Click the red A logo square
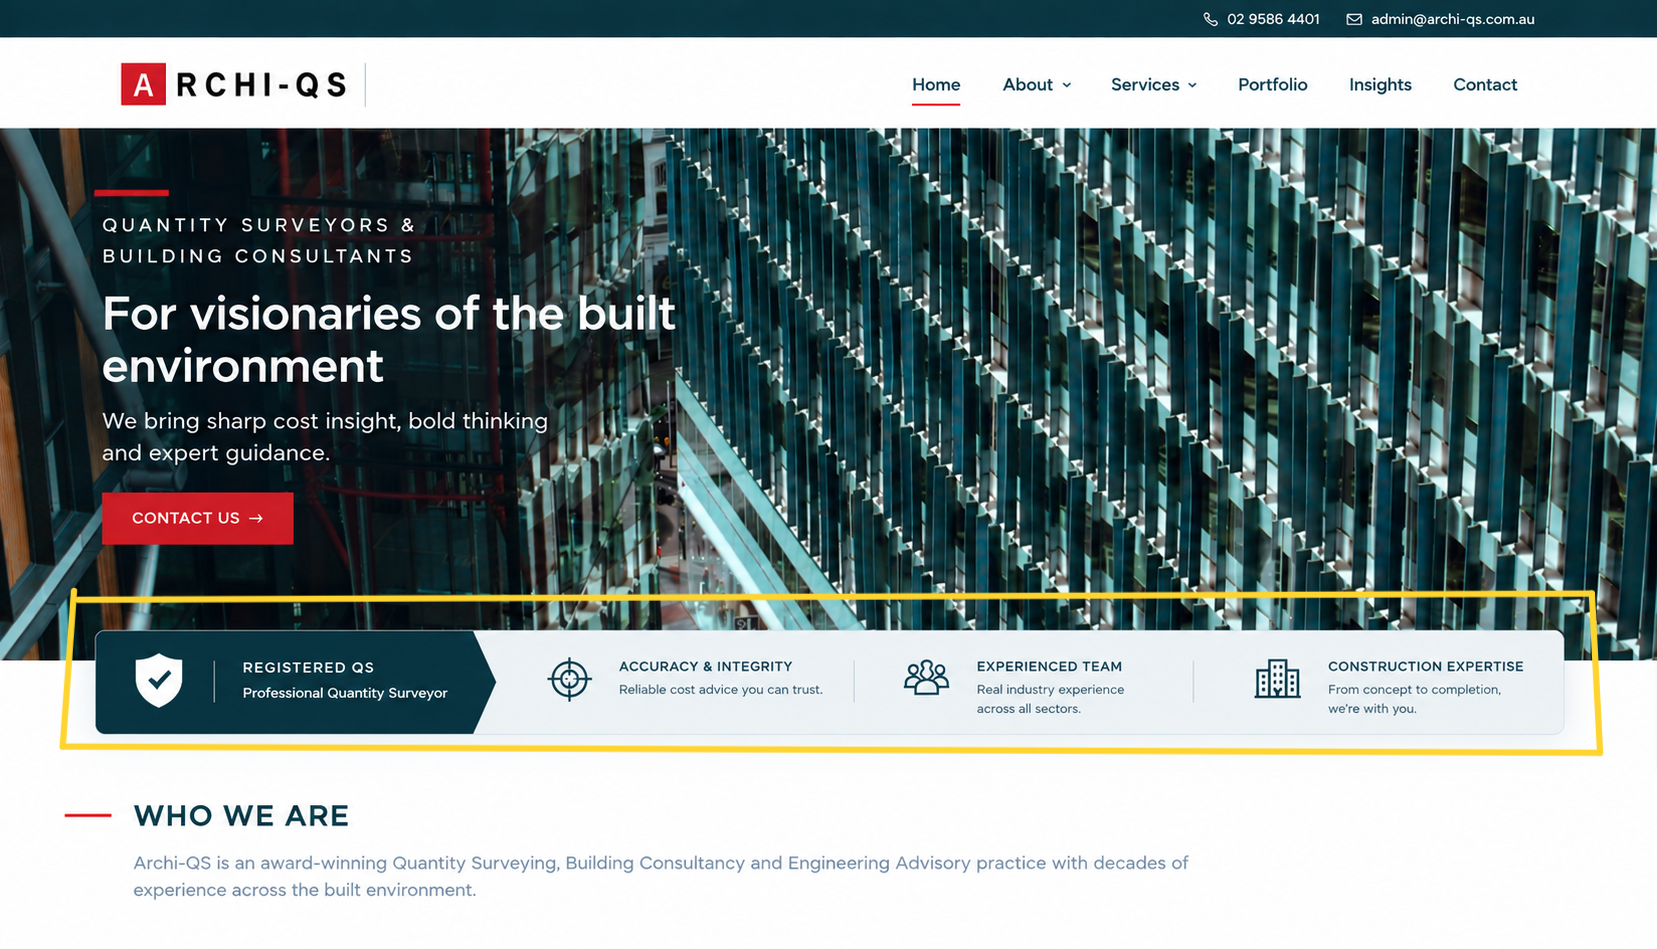 [143, 84]
